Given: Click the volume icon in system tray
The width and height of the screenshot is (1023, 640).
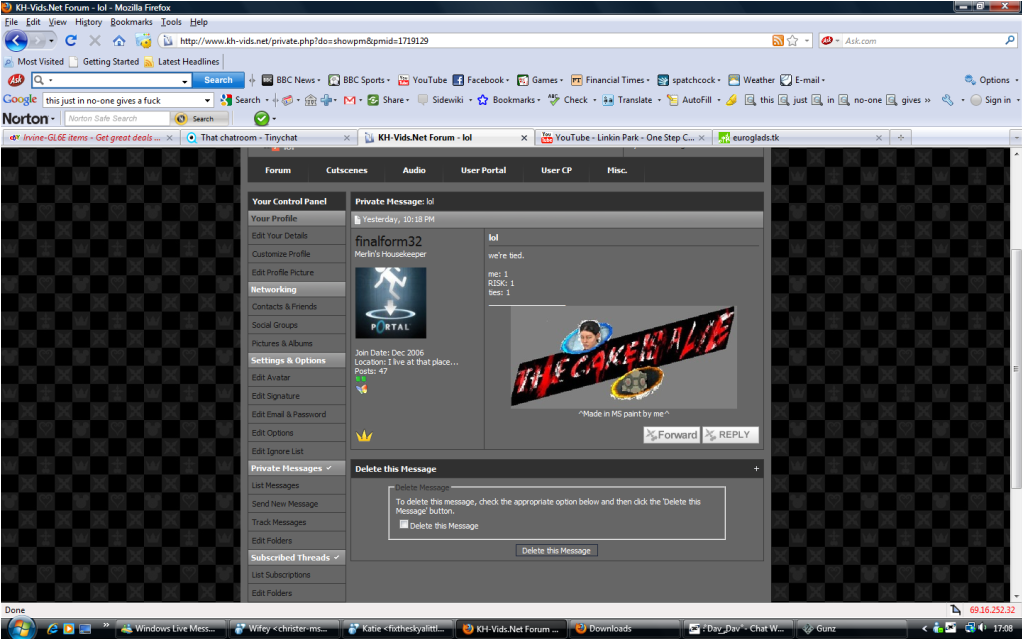Looking at the screenshot, I should click(x=983, y=628).
